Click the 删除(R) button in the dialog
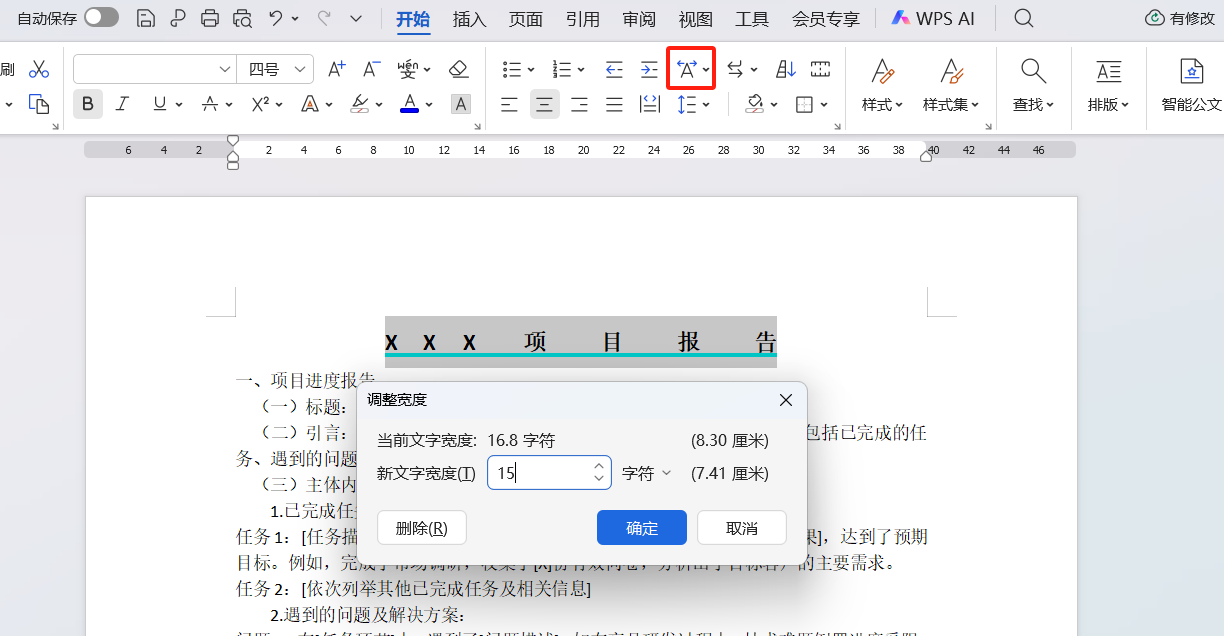 point(421,527)
